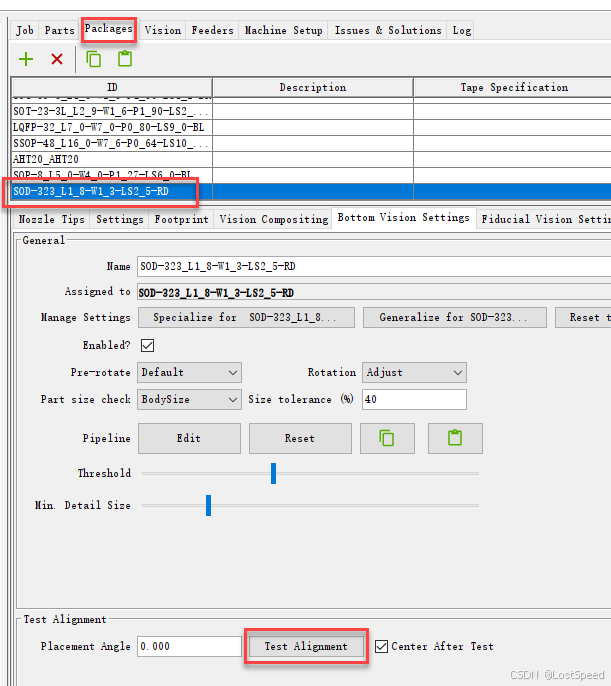This screenshot has width=611, height=686.
Task: Click the Size tolerance (%) field
Action: point(414,399)
